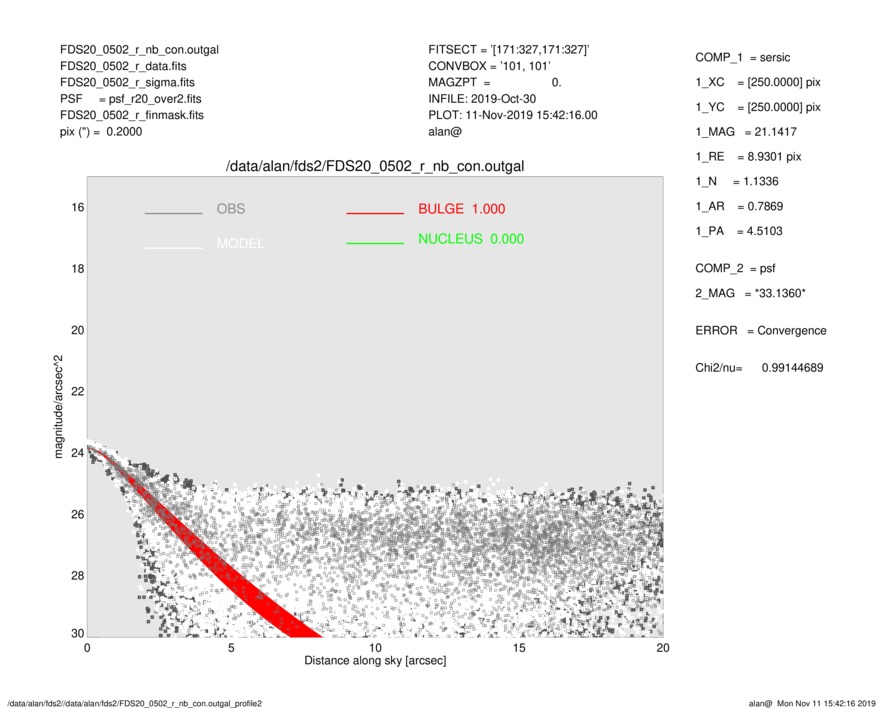Click 1_MAG = 21.1417 value

746,132
